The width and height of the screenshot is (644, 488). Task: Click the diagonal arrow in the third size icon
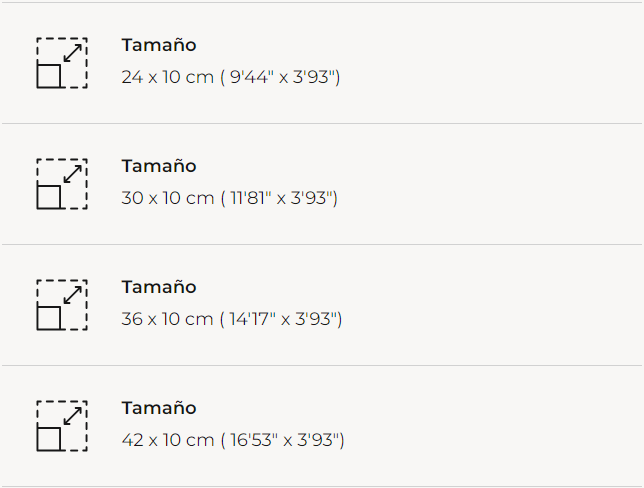[72, 294]
